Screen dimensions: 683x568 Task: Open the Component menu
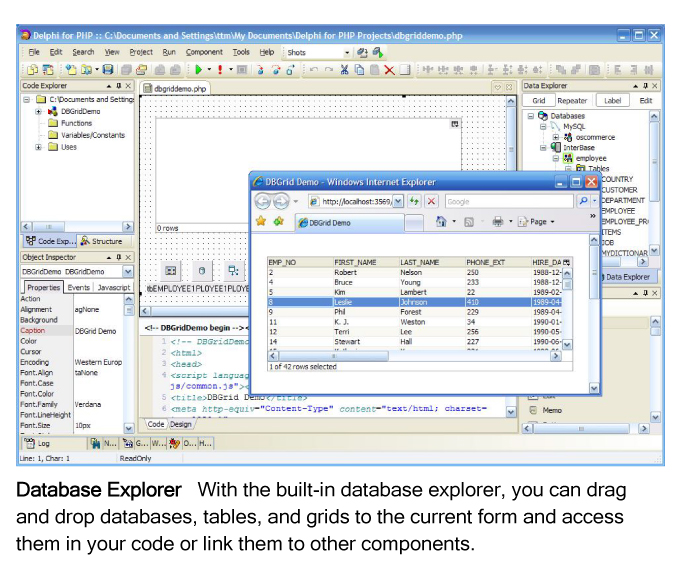(204, 52)
